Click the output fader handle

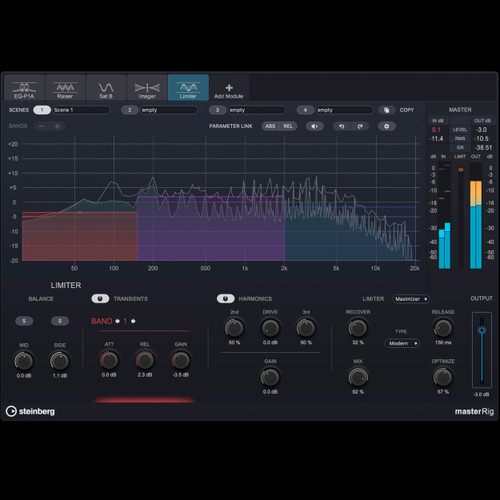pyautogui.click(x=482, y=330)
